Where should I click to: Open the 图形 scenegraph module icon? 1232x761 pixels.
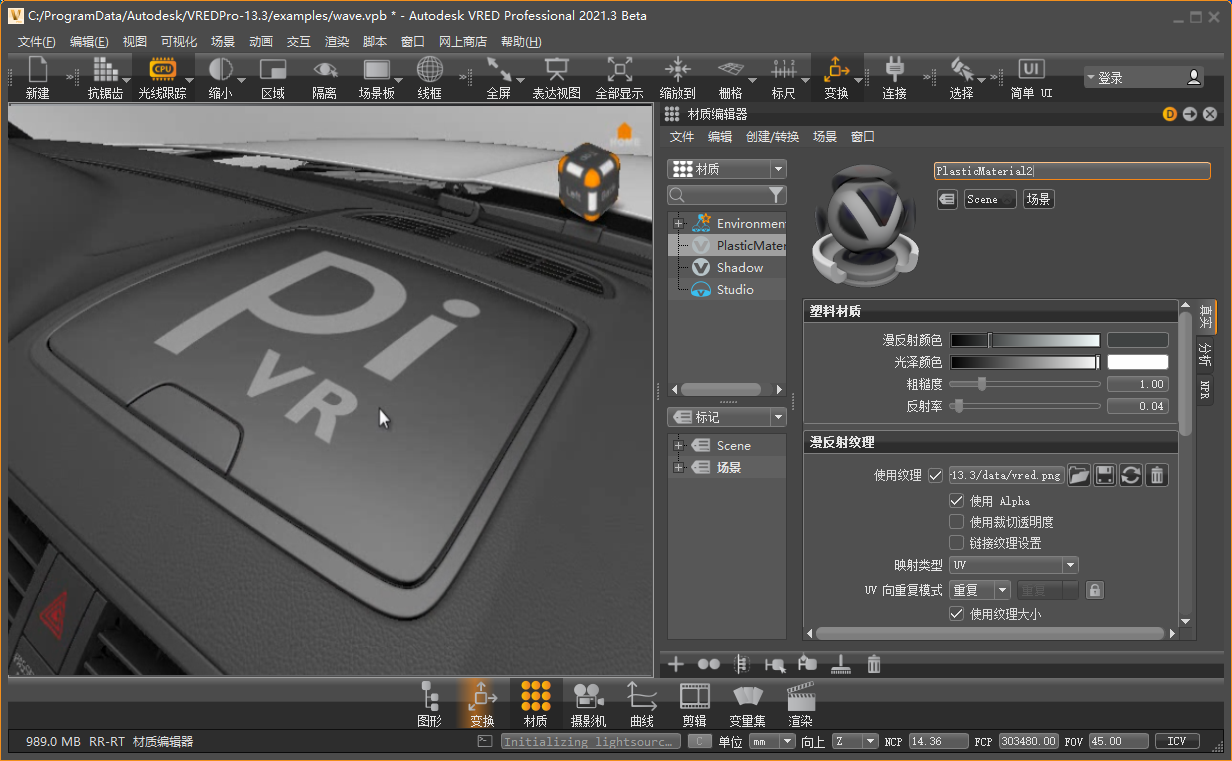(429, 696)
